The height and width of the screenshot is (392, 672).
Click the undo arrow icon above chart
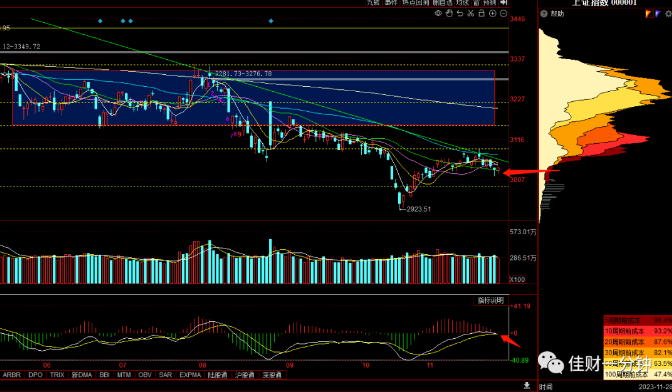[460, 13]
